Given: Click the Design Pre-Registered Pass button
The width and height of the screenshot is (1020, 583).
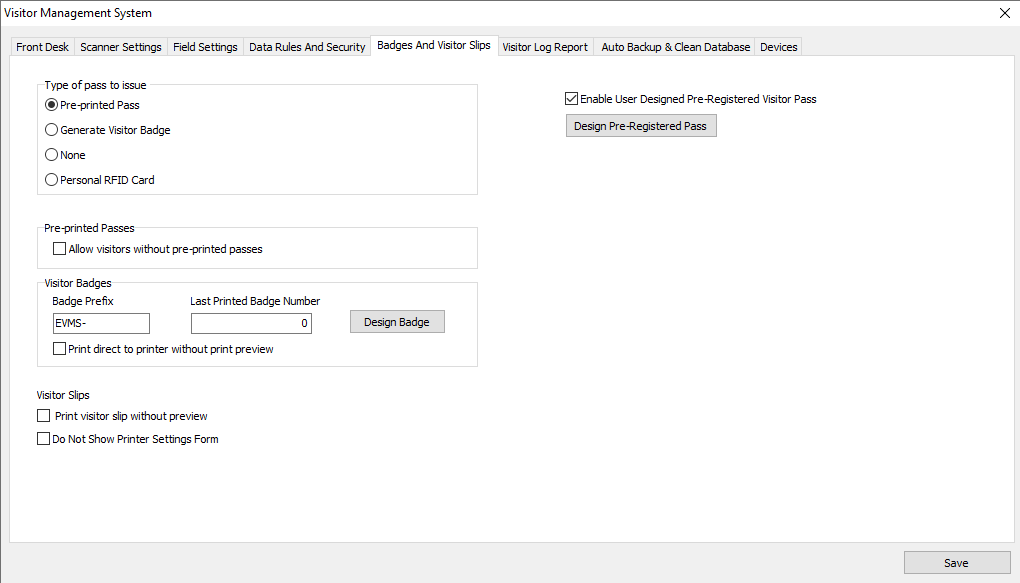Looking at the screenshot, I should tap(640, 126).
